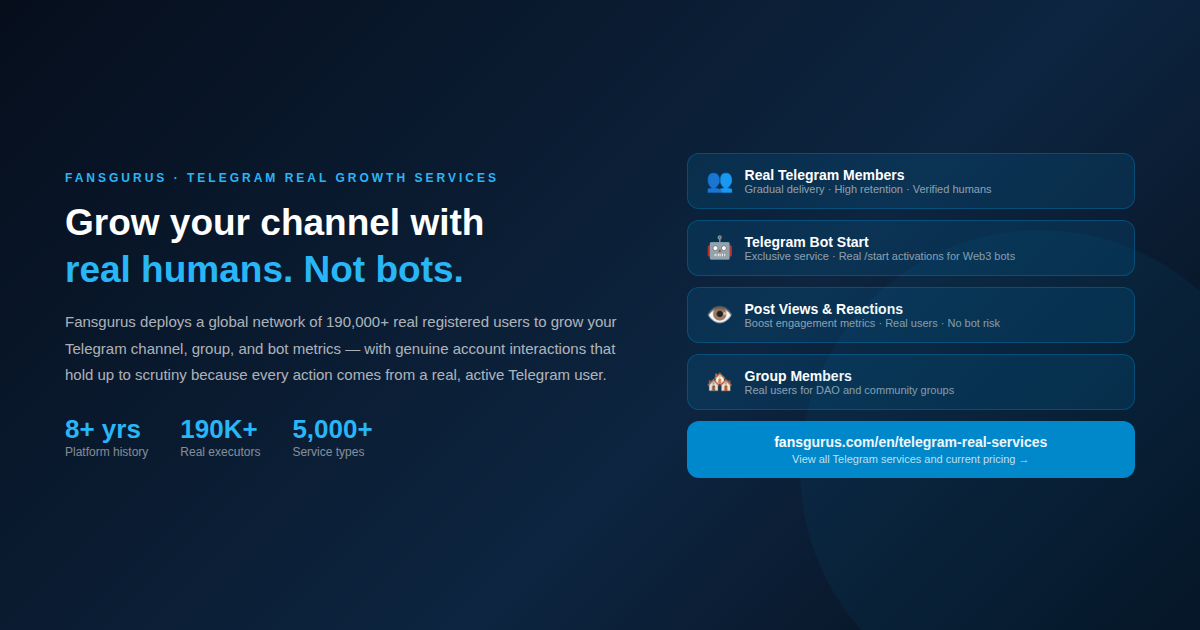
Task: Click the '8+ yrs' platform history stat
Action: pos(103,429)
